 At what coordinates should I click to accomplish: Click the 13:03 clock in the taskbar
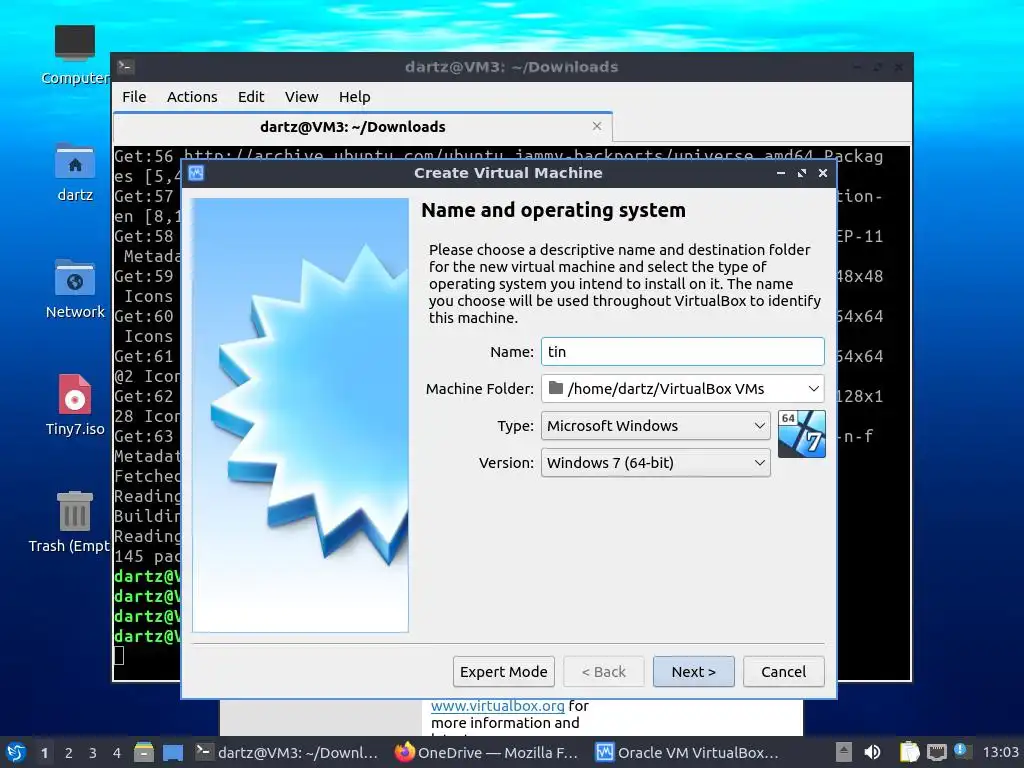1000,752
